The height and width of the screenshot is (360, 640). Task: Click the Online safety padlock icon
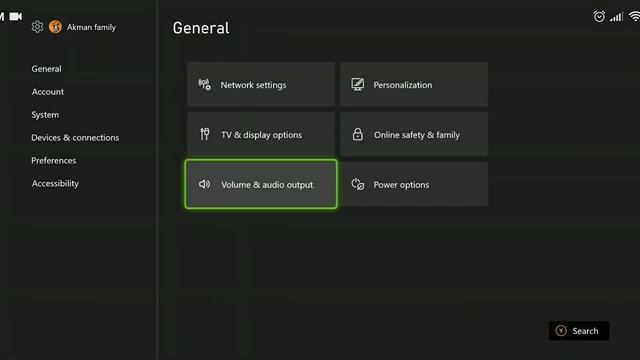(358, 134)
